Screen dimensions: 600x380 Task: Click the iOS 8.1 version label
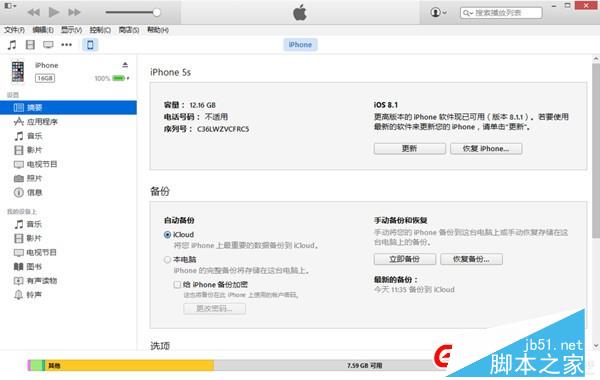386,105
